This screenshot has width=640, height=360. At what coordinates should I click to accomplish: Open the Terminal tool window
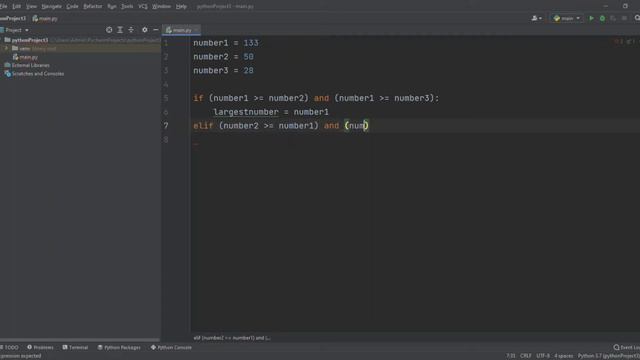(x=75, y=347)
